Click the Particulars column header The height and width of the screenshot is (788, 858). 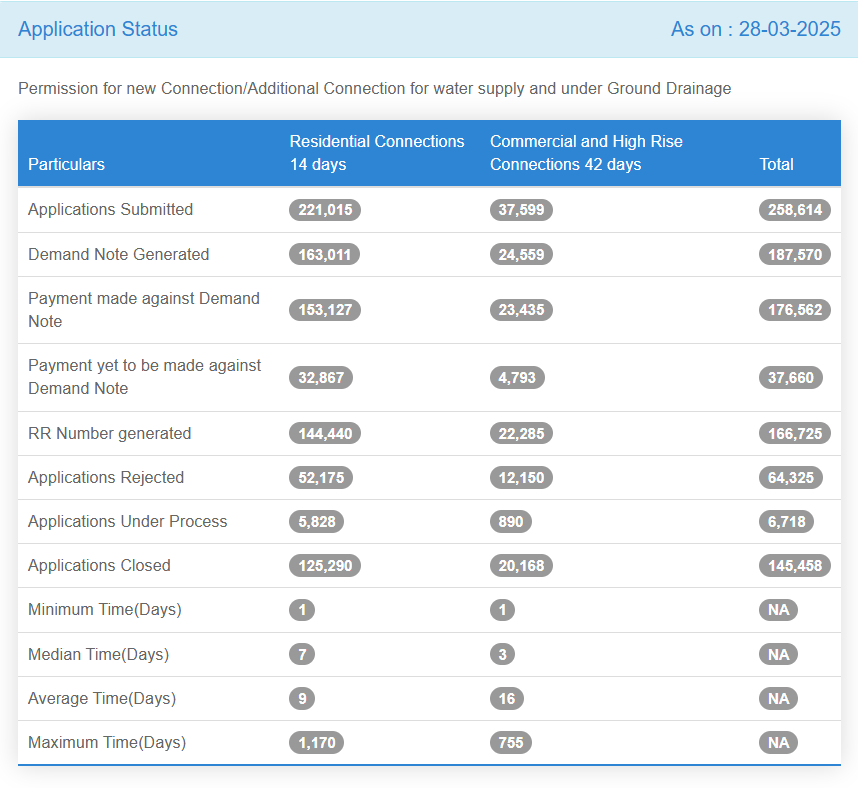[66, 164]
